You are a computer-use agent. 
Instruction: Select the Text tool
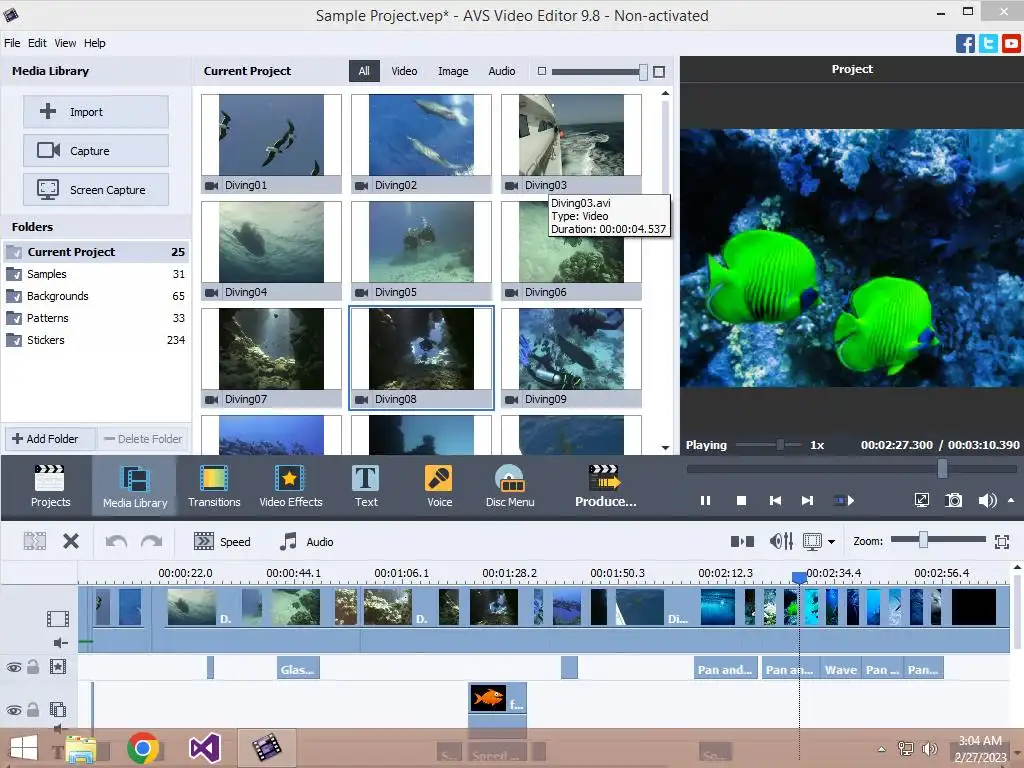[x=366, y=486]
